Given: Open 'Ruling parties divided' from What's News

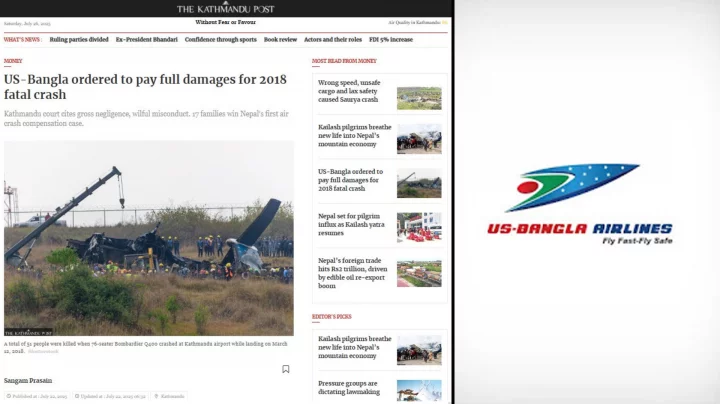Looking at the screenshot, I should (78, 40).
